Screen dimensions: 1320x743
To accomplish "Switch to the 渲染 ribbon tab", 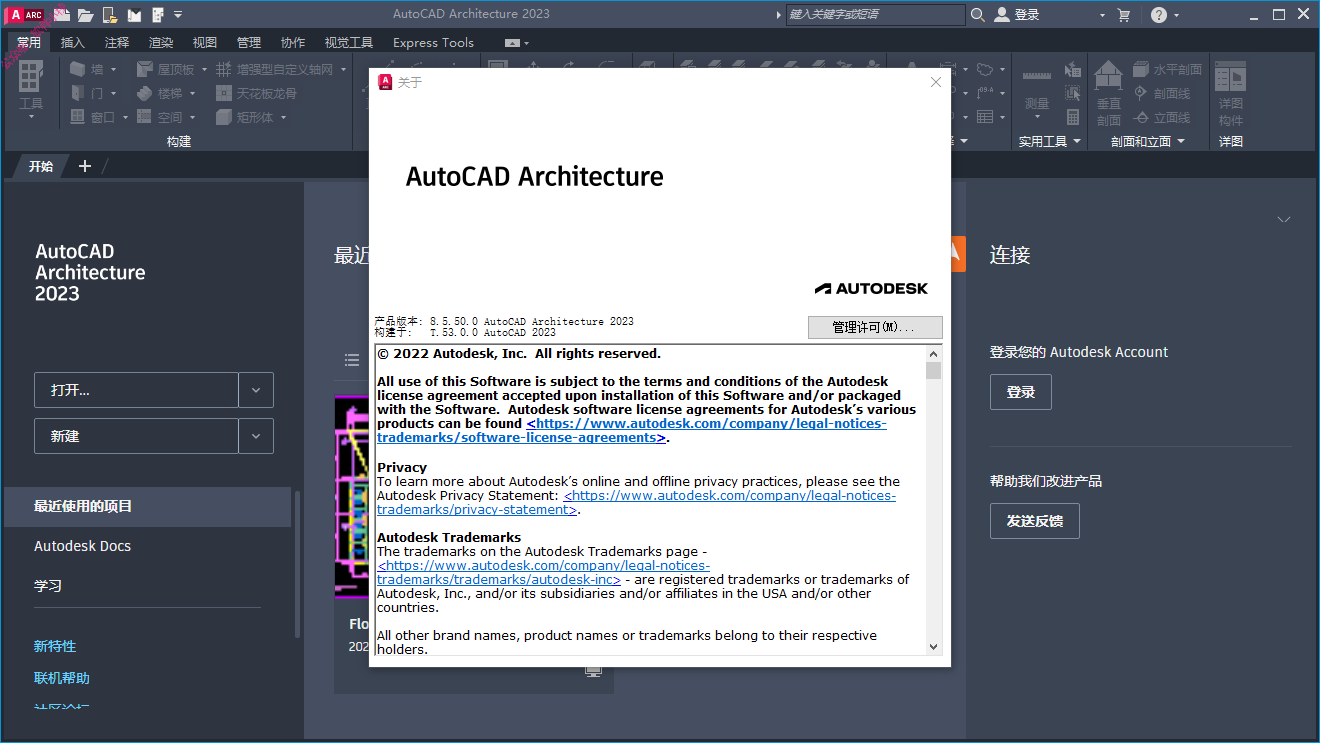I will [161, 42].
